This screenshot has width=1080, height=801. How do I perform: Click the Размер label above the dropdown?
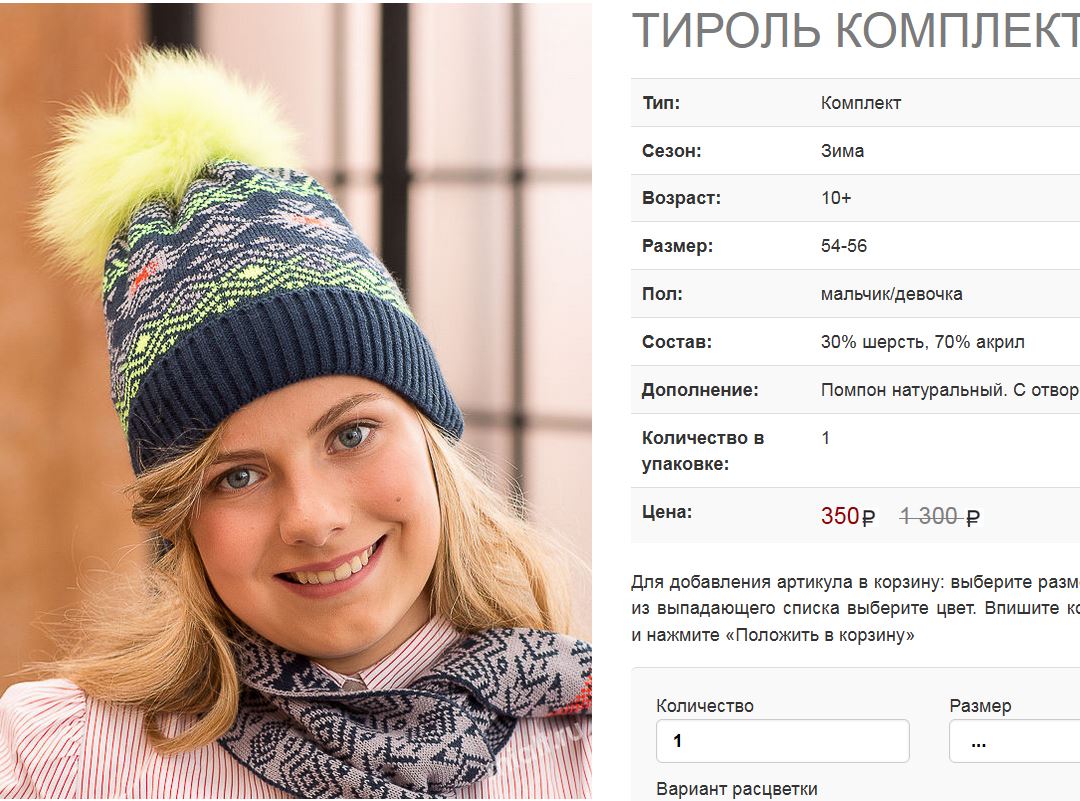pos(980,705)
